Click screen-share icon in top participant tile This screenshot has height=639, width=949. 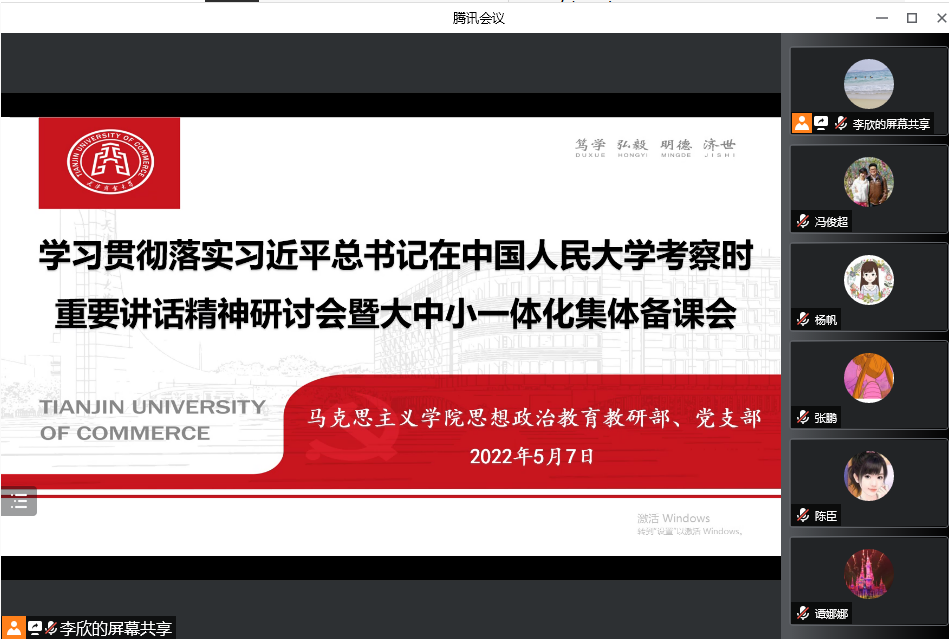click(822, 123)
